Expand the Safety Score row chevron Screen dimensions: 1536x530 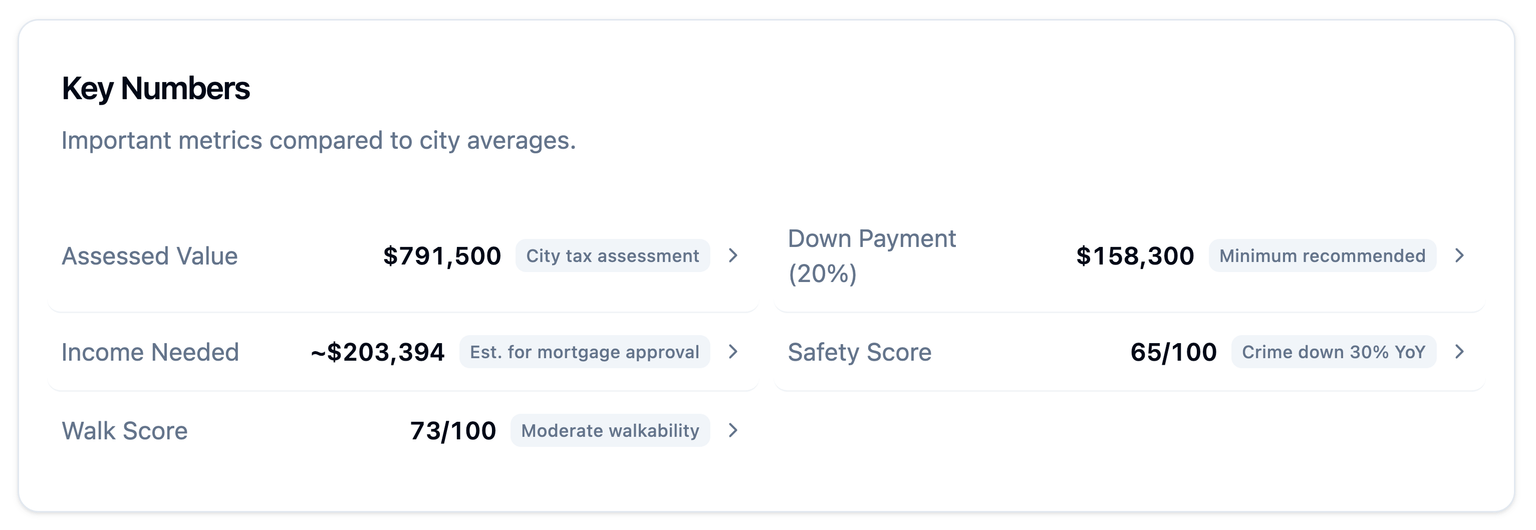1459,352
